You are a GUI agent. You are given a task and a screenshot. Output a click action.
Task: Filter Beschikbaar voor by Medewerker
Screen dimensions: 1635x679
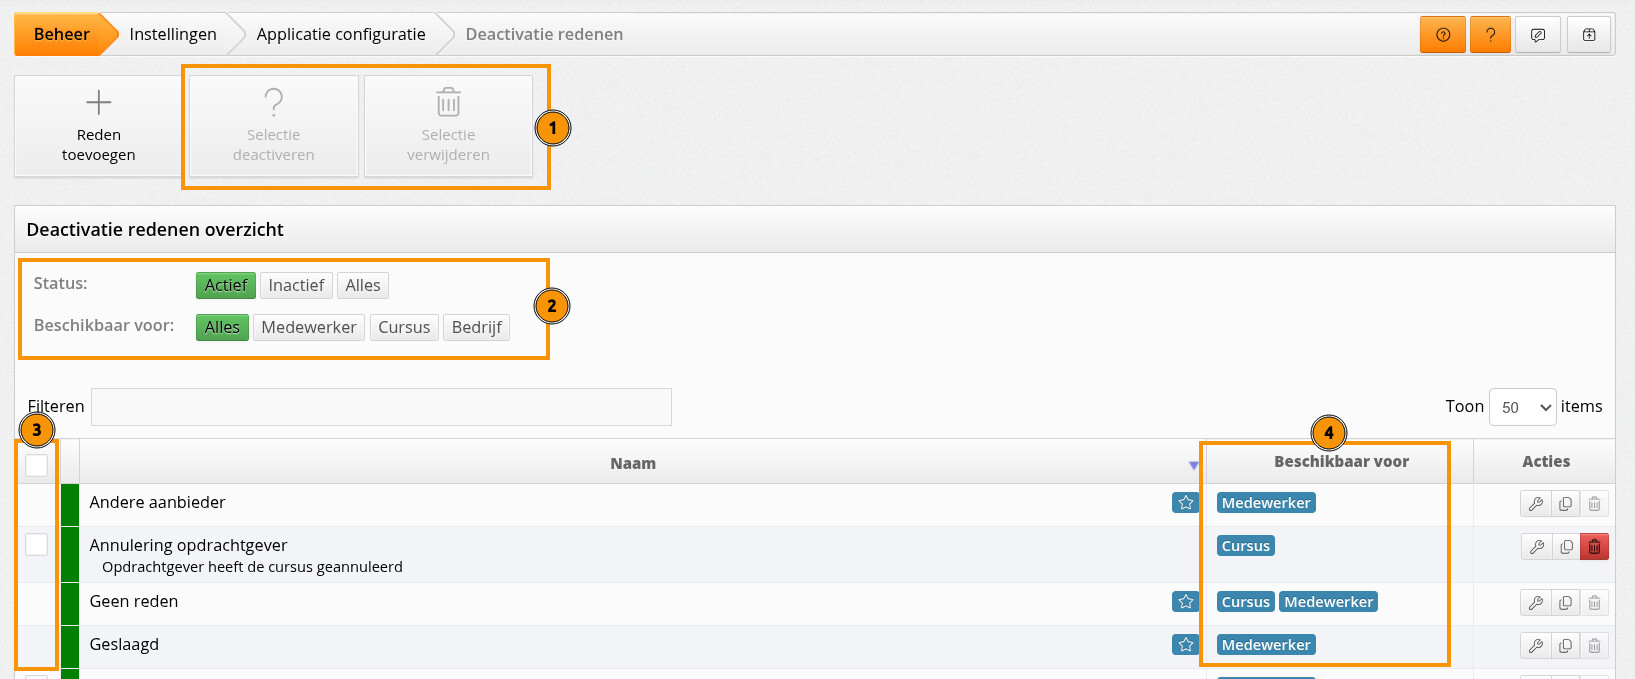pos(308,328)
